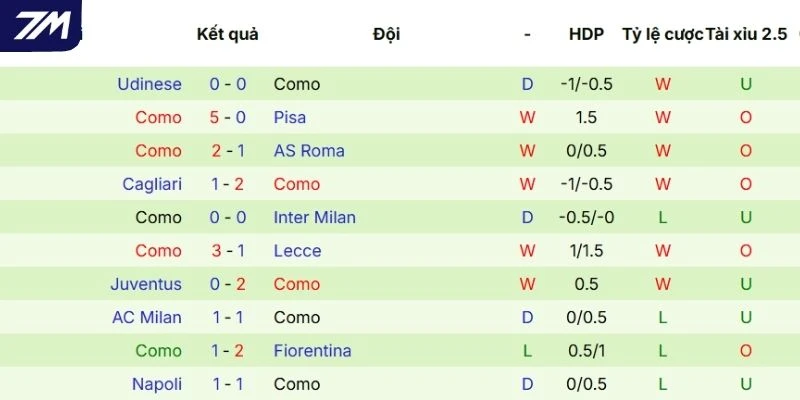
Task: Select the Juventus team name
Action: pyautogui.click(x=146, y=284)
